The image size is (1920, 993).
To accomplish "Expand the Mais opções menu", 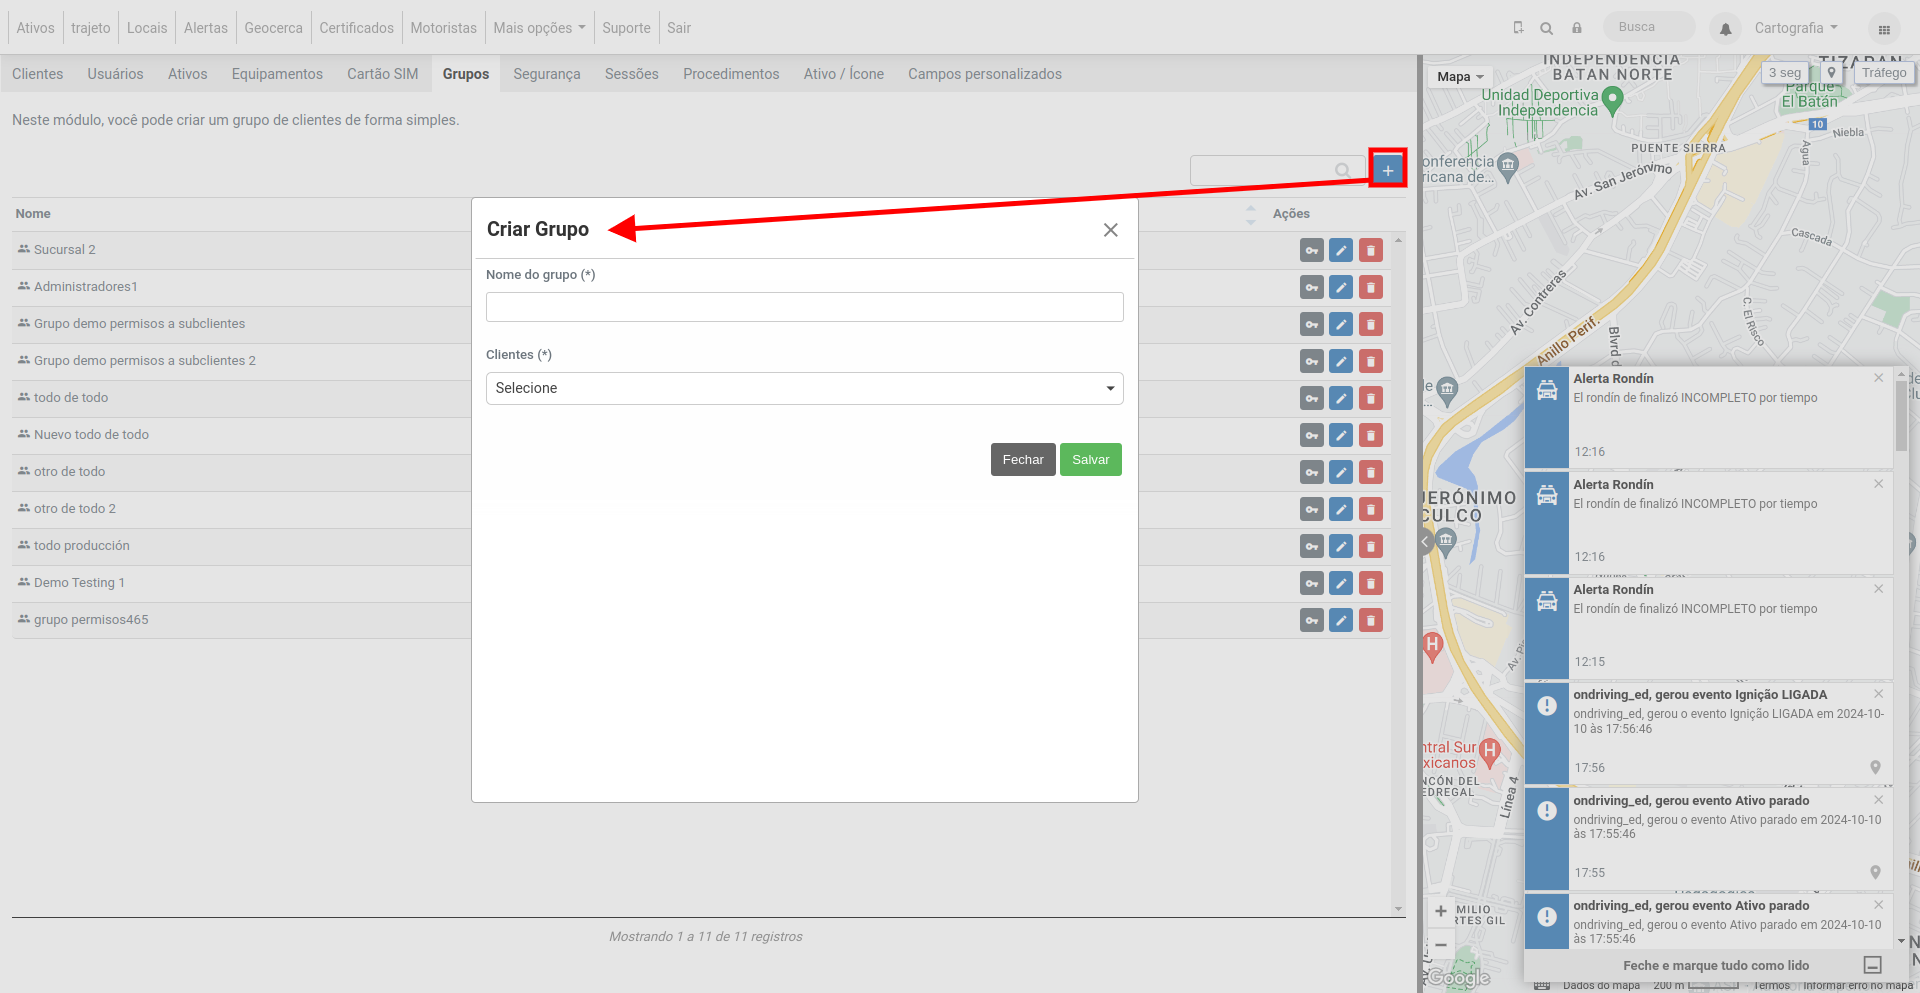I will point(539,28).
